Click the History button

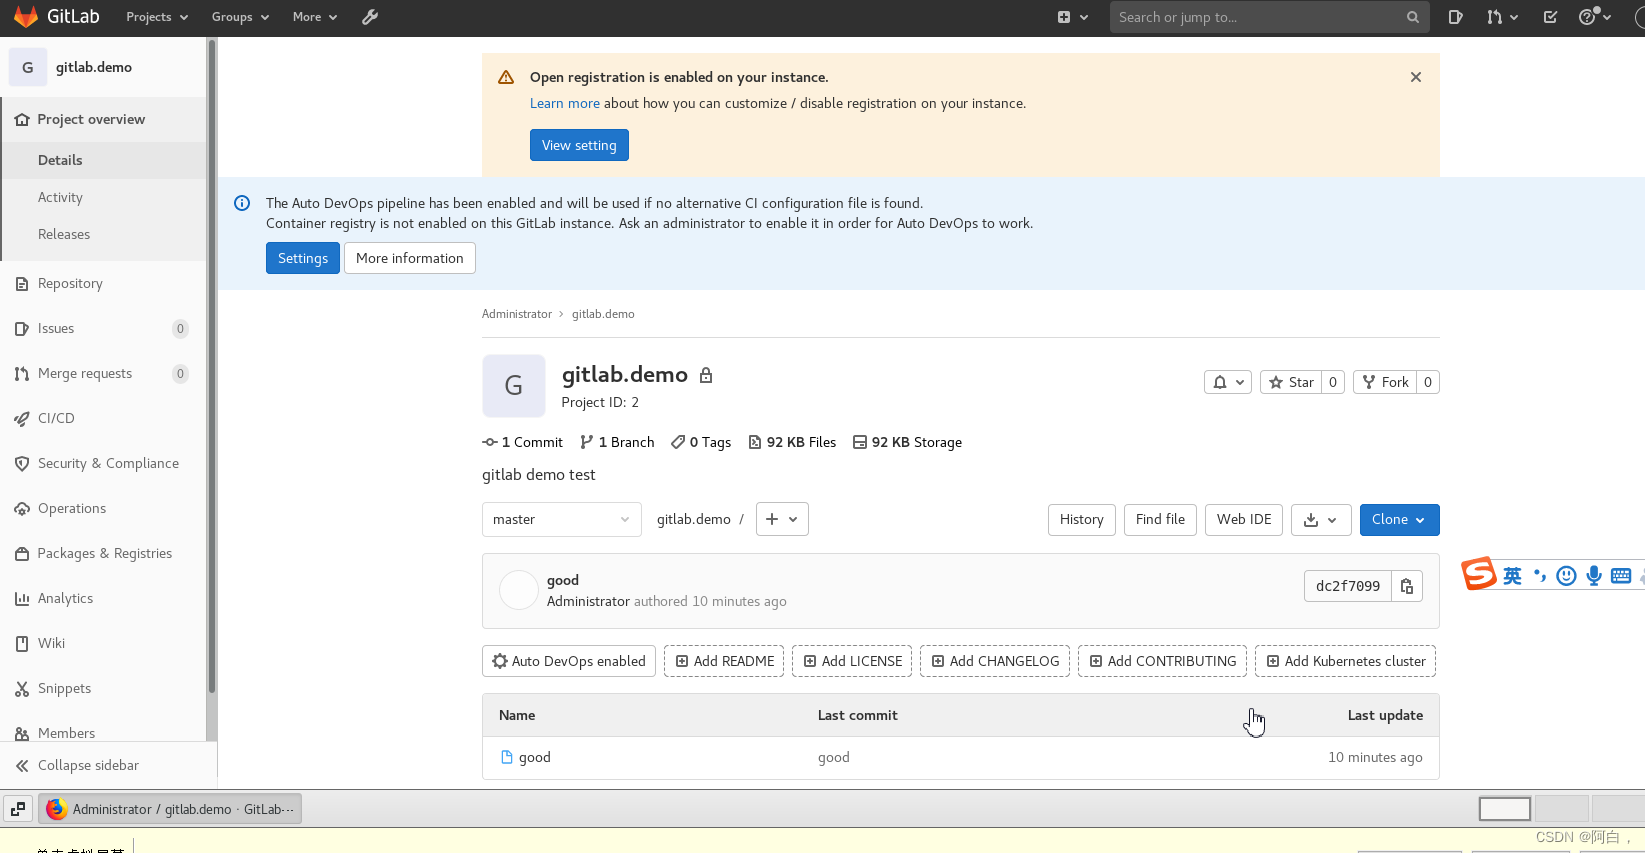point(1081,519)
